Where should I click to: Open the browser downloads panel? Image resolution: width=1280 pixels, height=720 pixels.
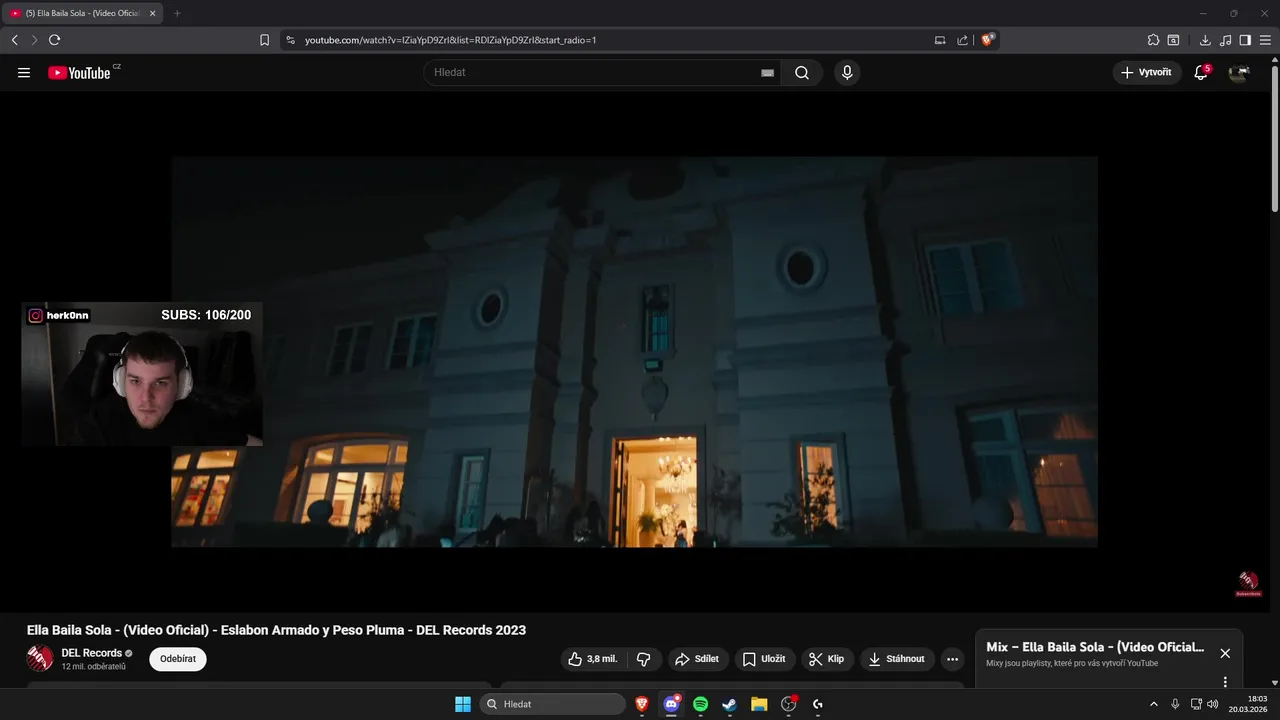click(x=1205, y=40)
